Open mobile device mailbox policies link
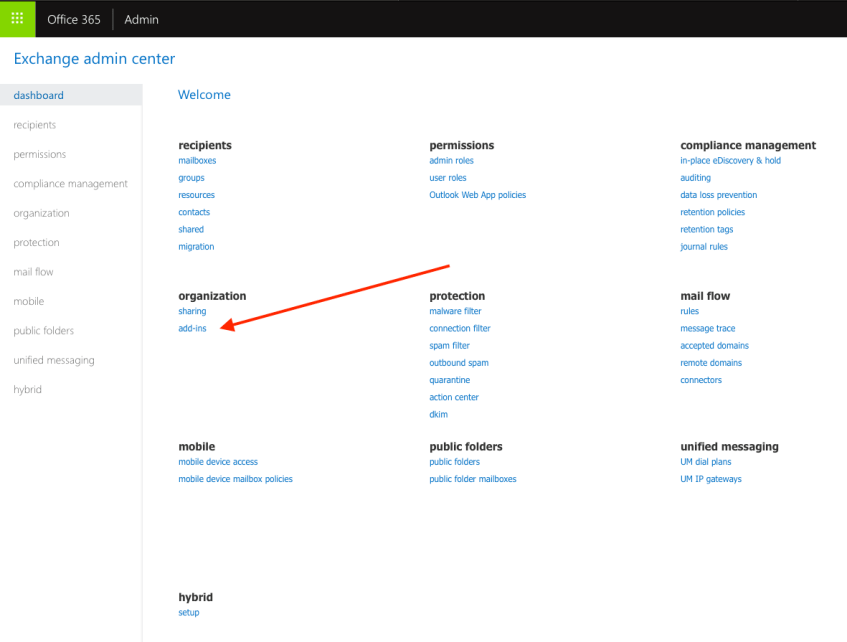 (x=235, y=480)
